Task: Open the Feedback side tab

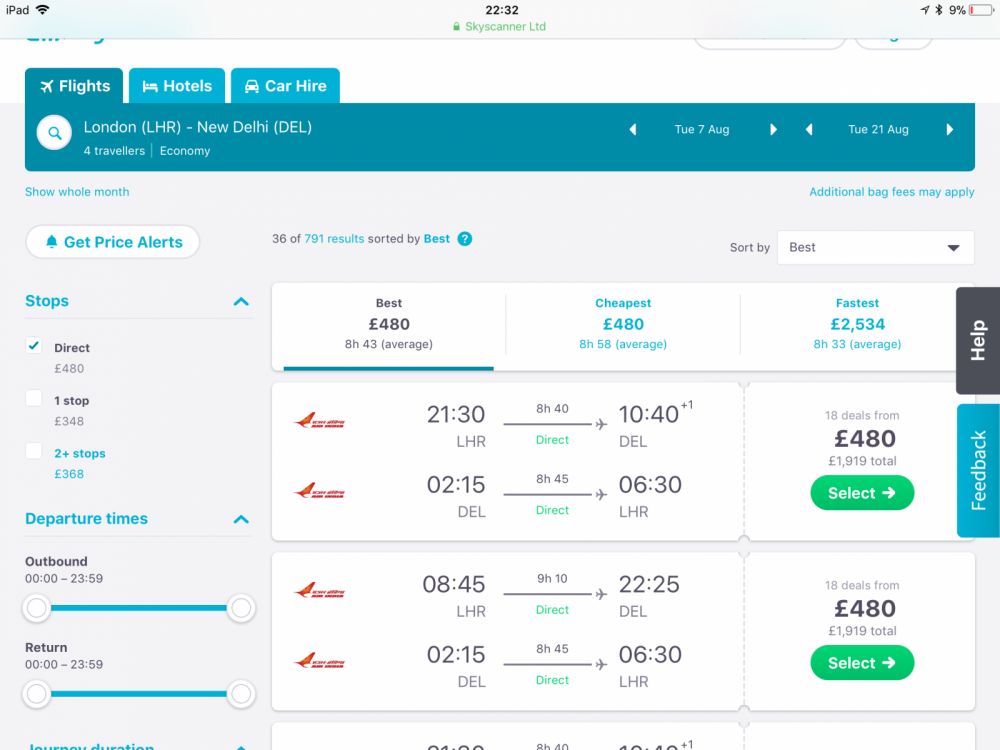Action: pyautogui.click(x=978, y=471)
